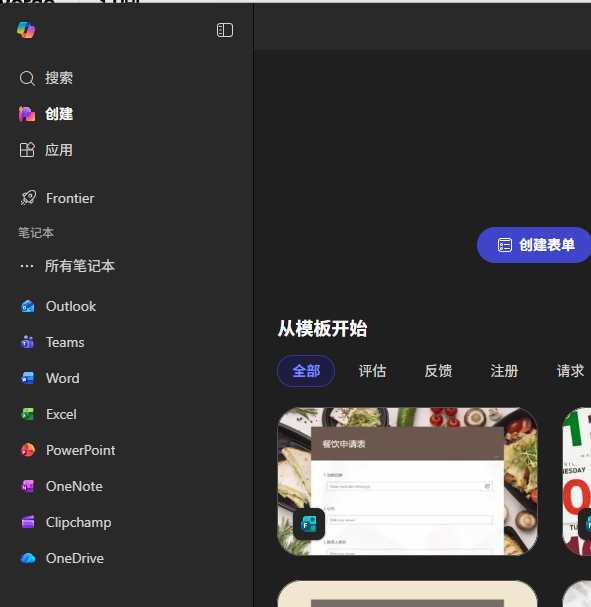
Task: Launch Word from its sidebar icon
Action: (27, 378)
